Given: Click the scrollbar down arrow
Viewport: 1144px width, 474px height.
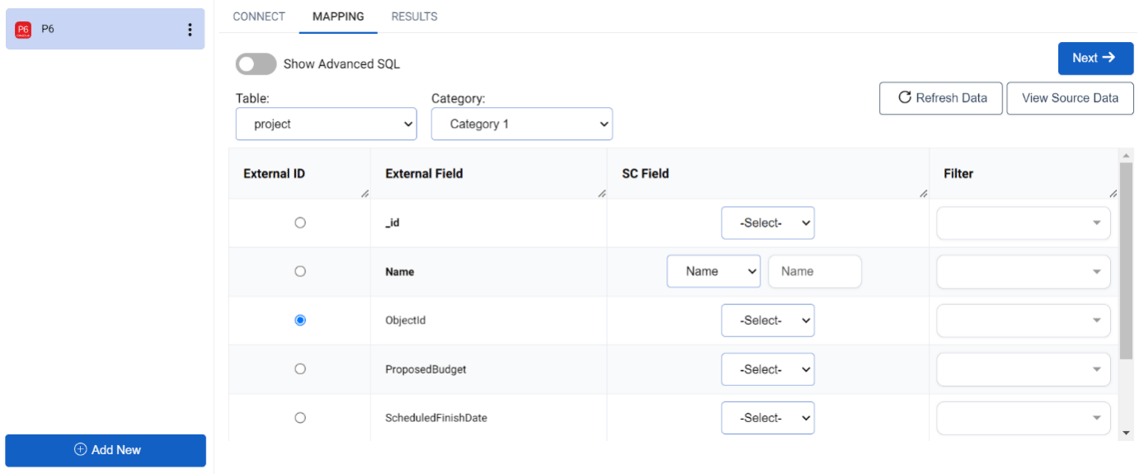Looking at the screenshot, I should click(1126, 433).
